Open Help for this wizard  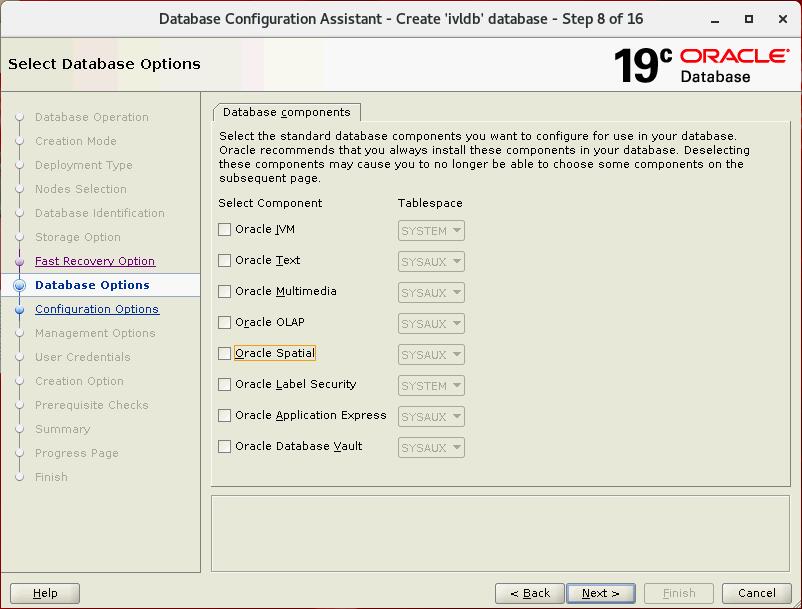tap(45, 593)
